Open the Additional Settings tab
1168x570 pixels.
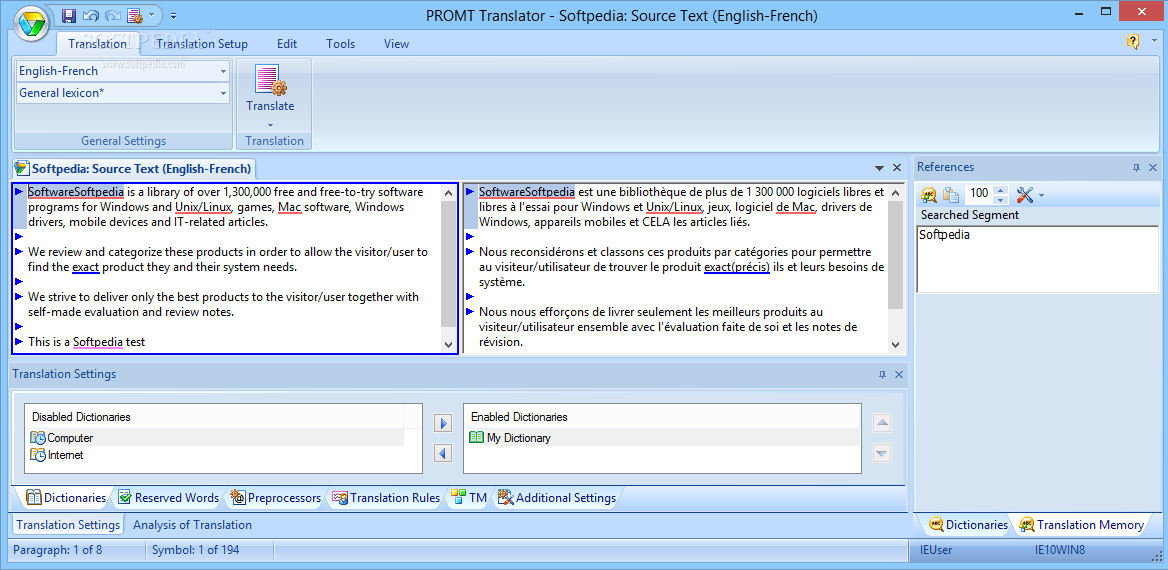[557, 497]
